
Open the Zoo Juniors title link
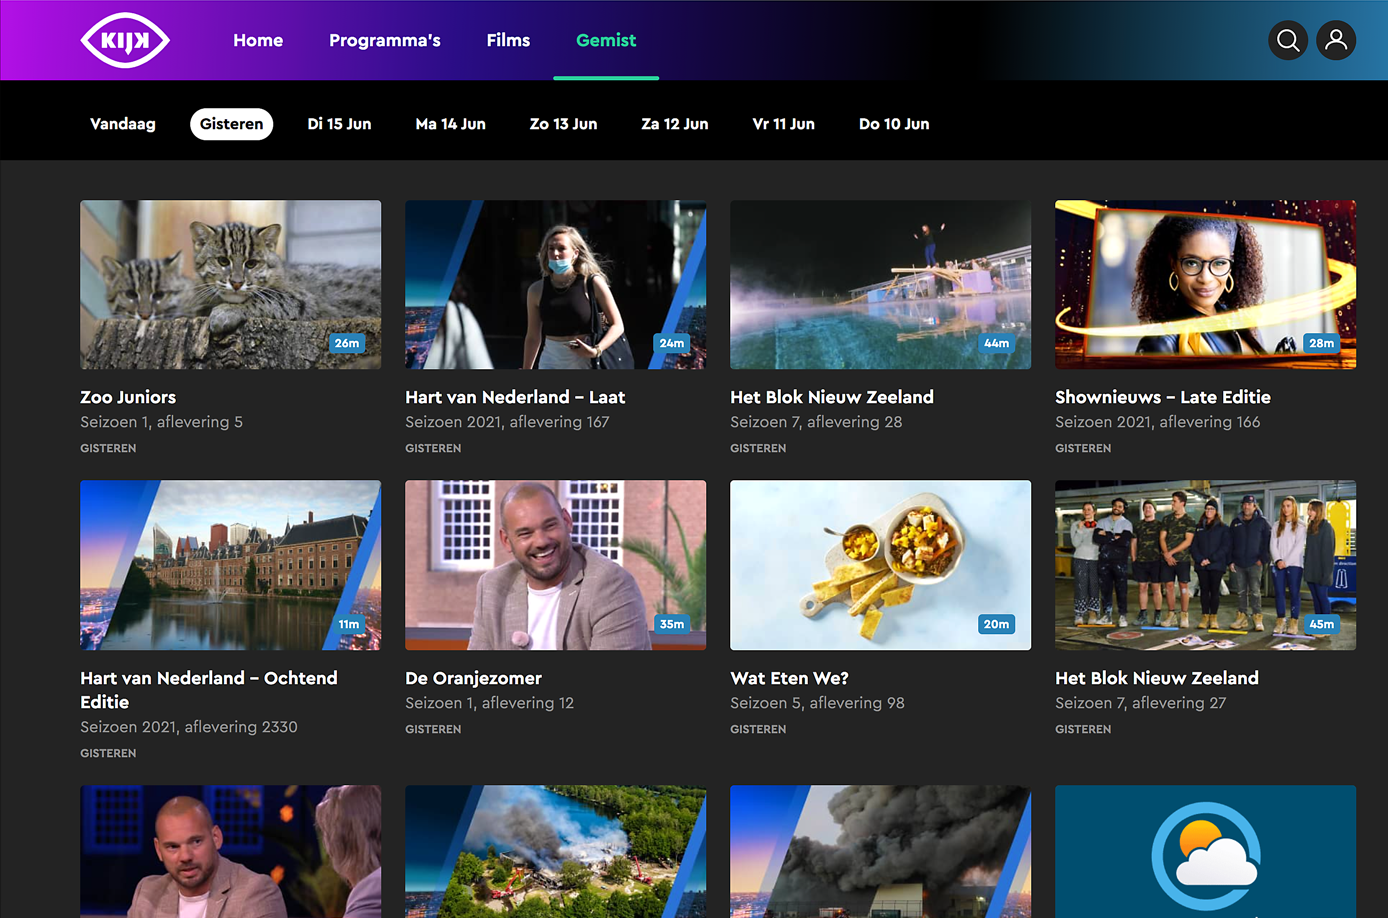[128, 397]
